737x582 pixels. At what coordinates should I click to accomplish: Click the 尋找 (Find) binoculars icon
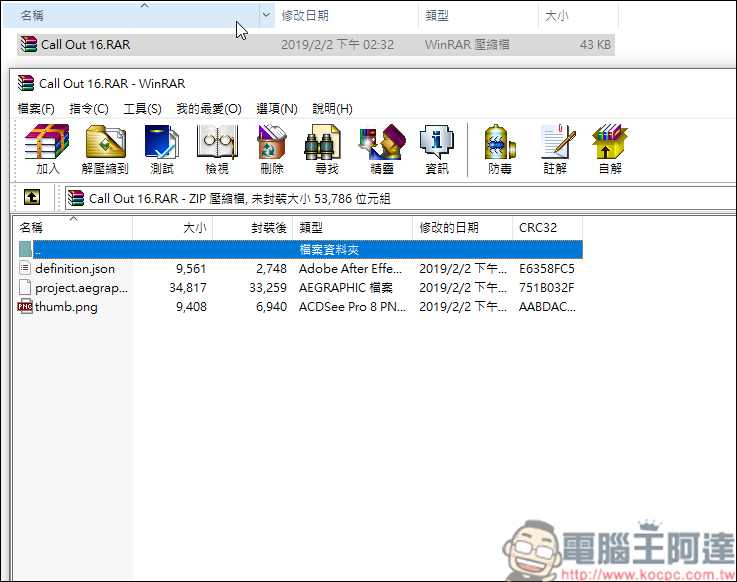coord(322,142)
